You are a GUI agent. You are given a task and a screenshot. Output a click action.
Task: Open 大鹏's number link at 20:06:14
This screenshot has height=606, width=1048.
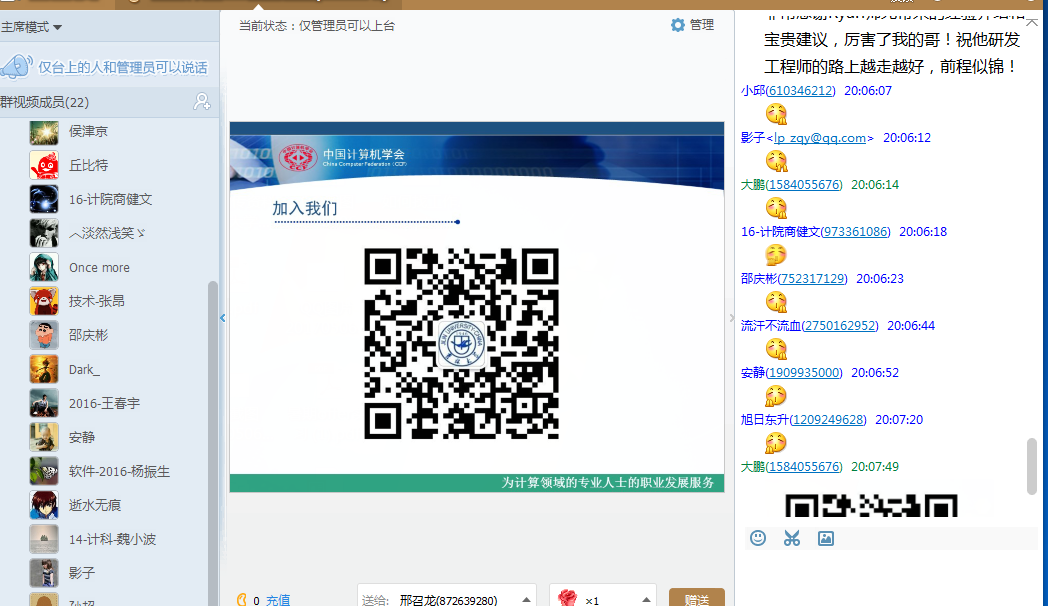pos(803,184)
